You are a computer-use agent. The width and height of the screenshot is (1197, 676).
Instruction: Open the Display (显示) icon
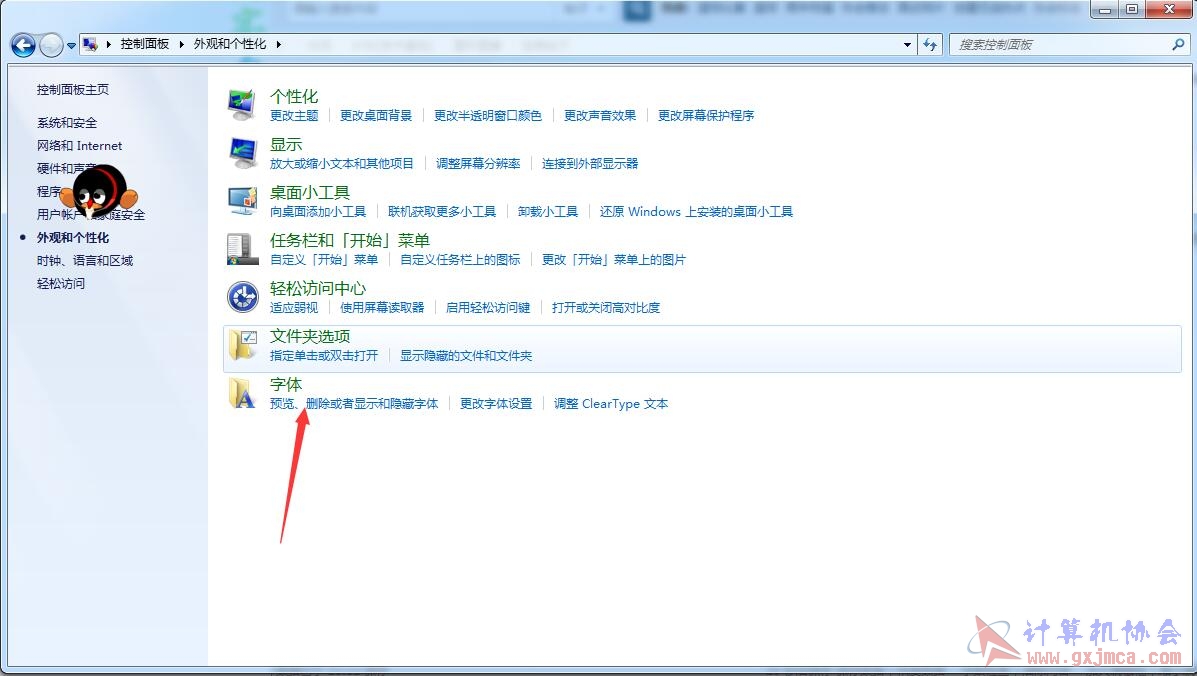pos(243,153)
